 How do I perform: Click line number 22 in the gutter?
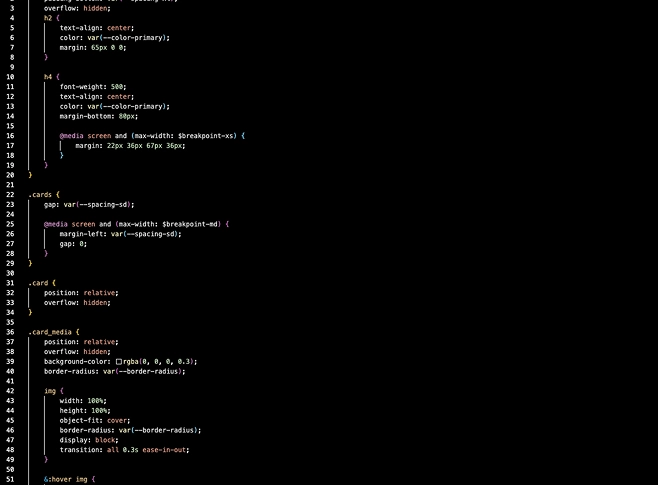point(9,194)
